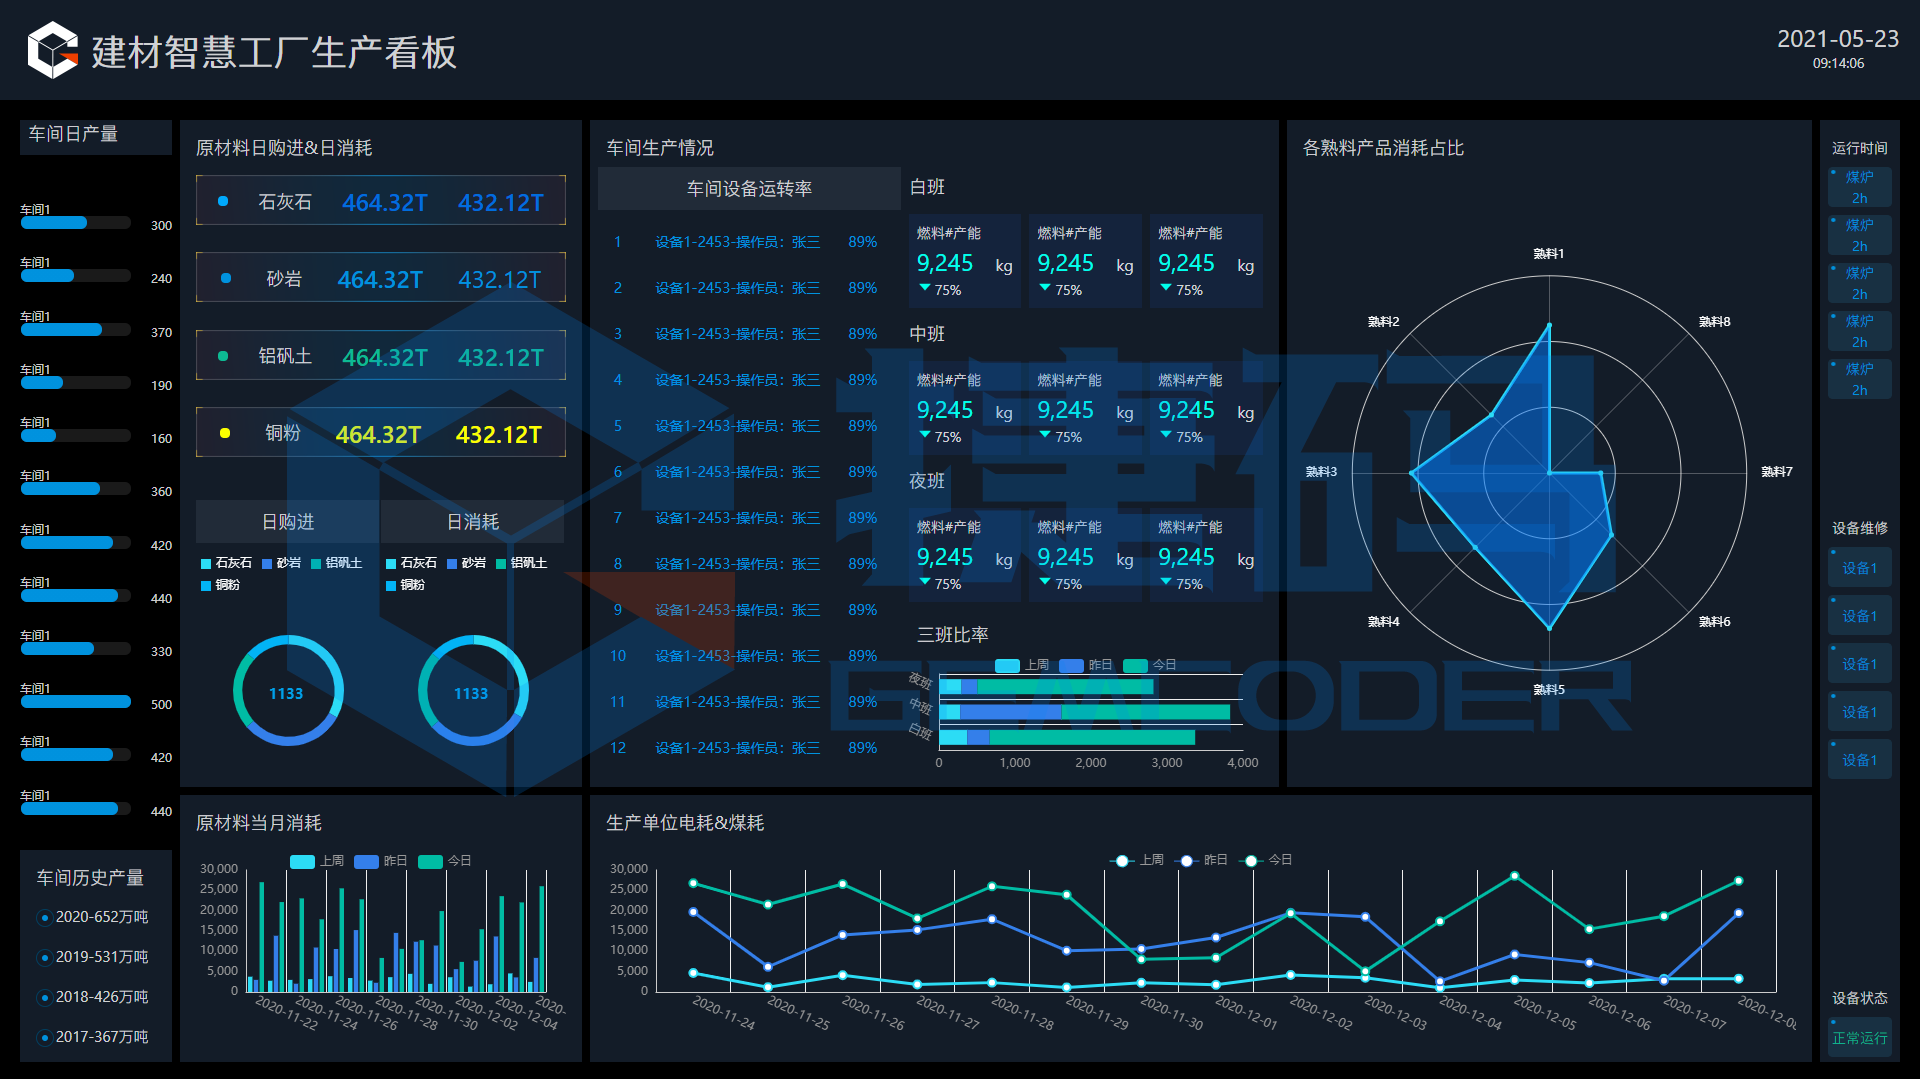This screenshot has width=1920, height=1079.
Task: Click the bullet icon next to 2017-367万吨
Action: coord(44,1038)
